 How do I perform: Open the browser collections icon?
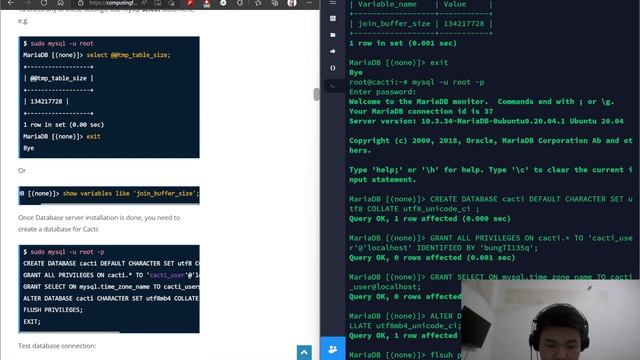click(x=275, y=3)
